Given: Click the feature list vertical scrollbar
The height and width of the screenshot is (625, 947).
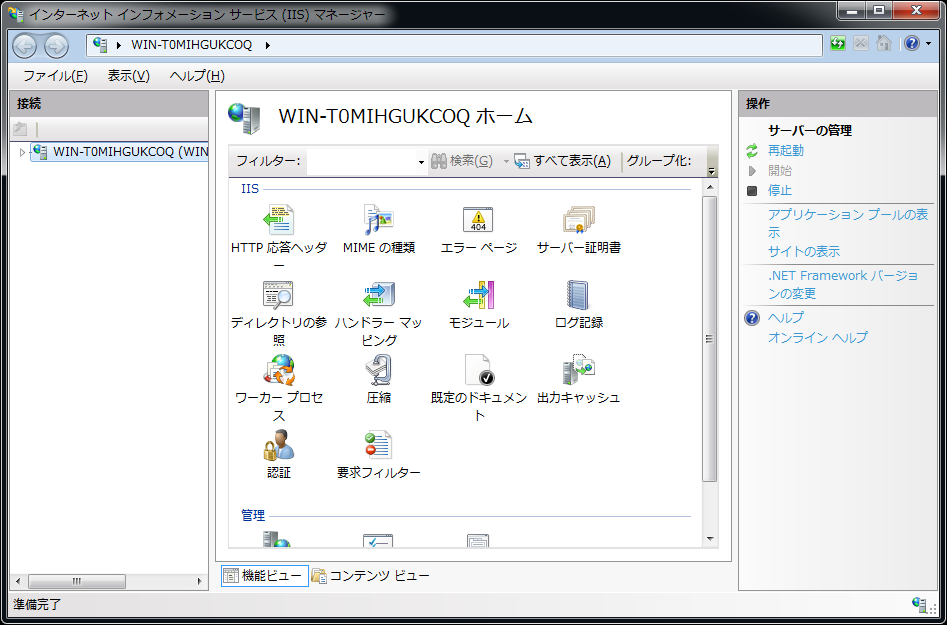Looking at the screenshot, I should [x=710, y=339].
